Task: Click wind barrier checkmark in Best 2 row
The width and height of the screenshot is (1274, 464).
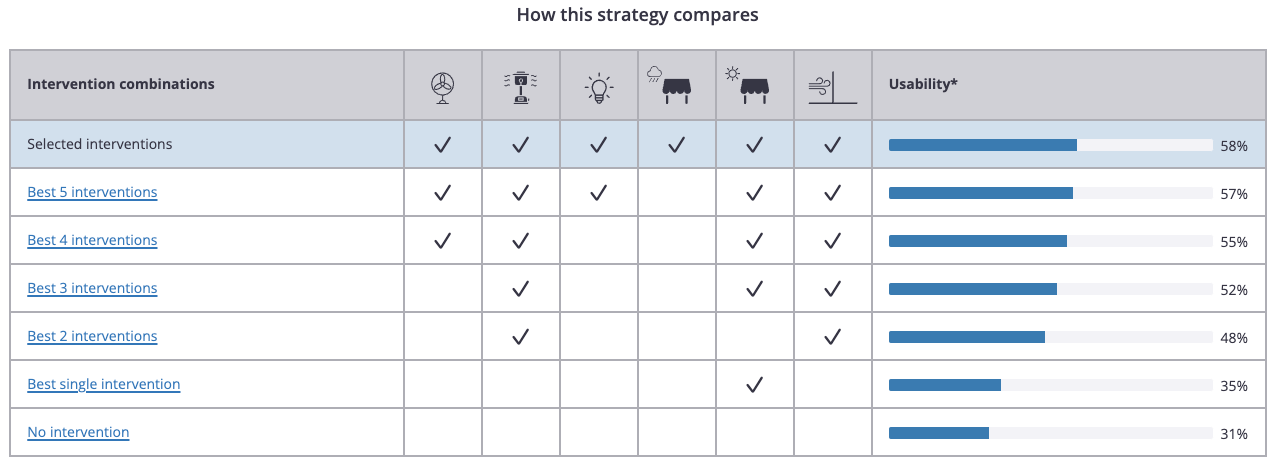Action: point(832,337)
